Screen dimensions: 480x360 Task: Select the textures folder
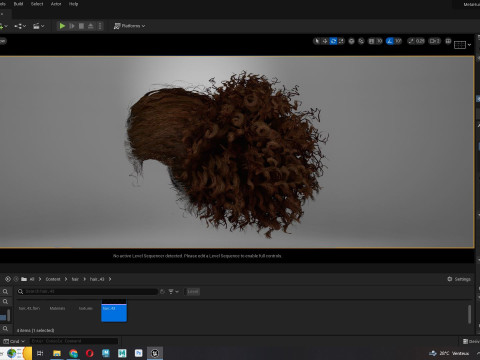[86, 308]
